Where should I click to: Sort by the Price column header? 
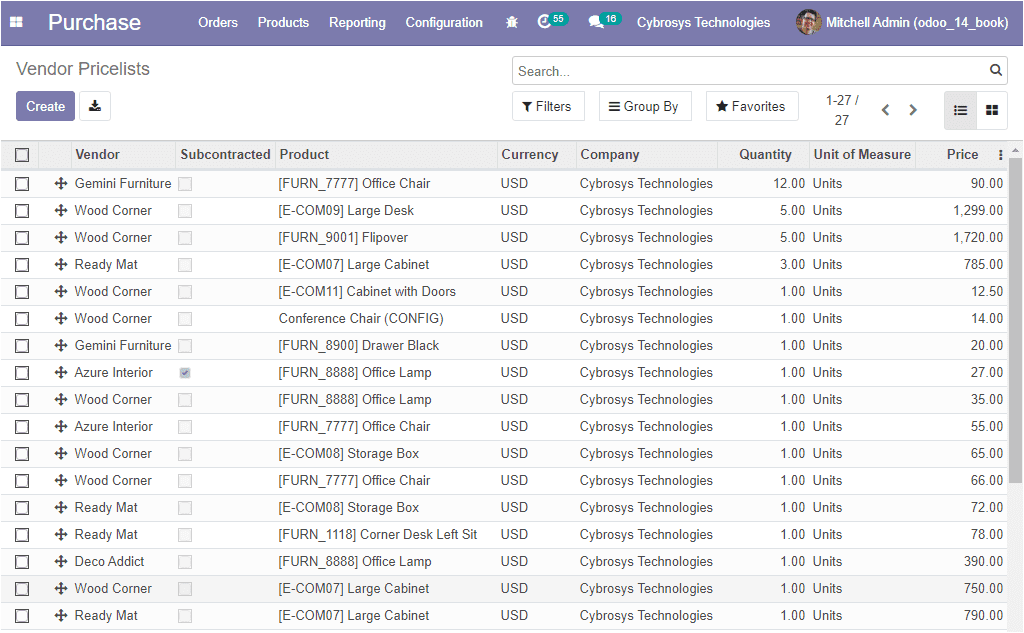click(962, 155)
